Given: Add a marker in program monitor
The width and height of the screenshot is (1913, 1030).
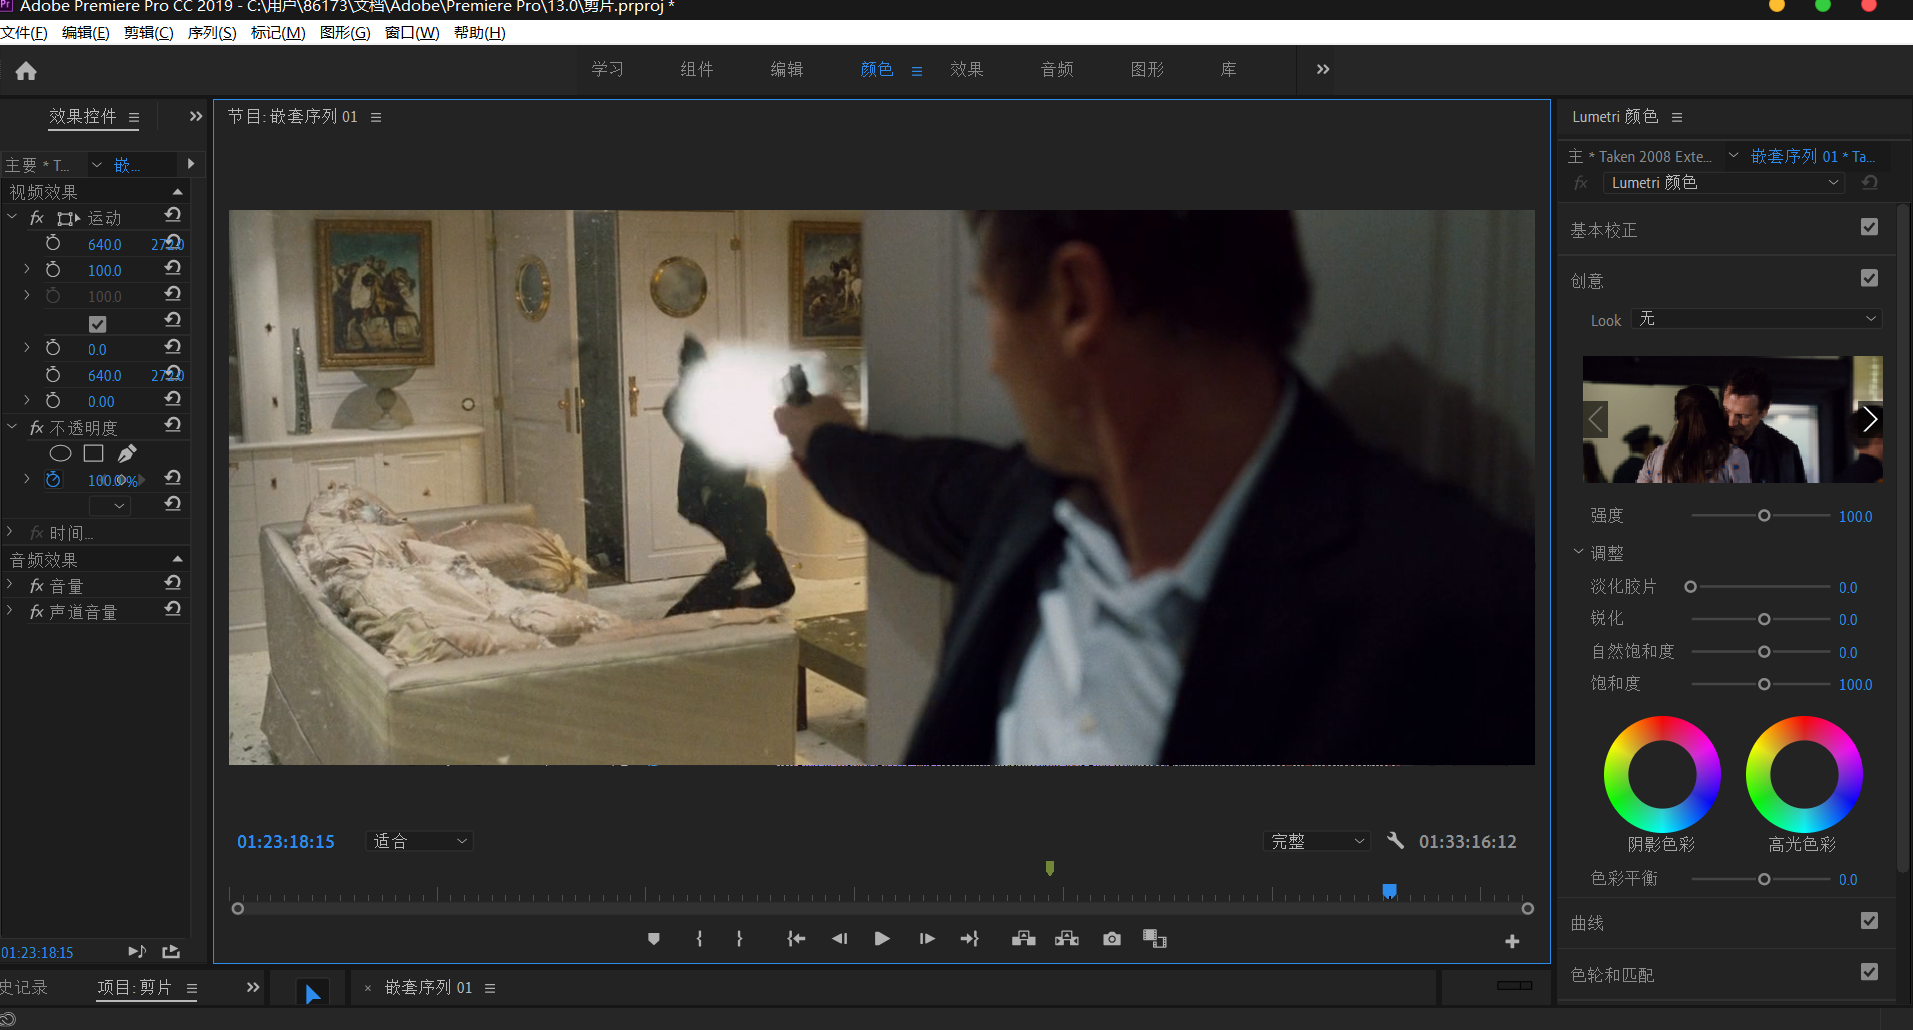Looking at the screenshot, I should tap(653, 939).
